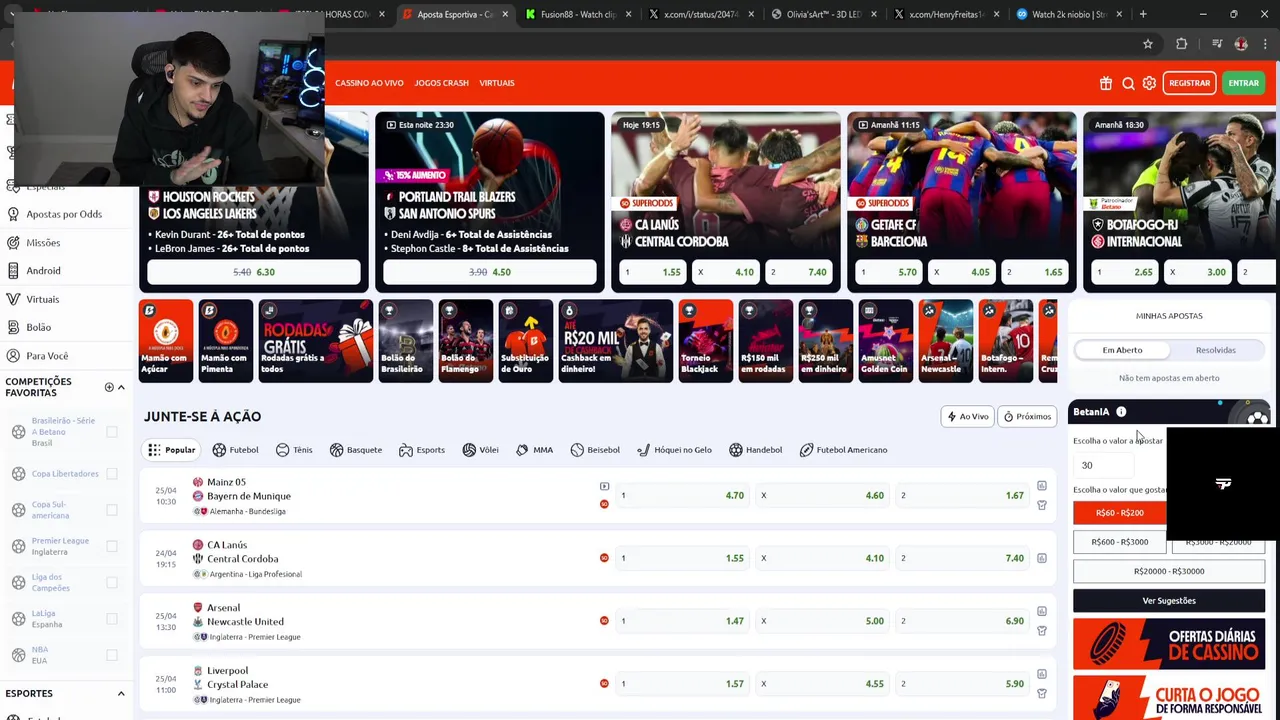Select the Handebol filter
The image size is (1280, 720).
pos(756,450)
